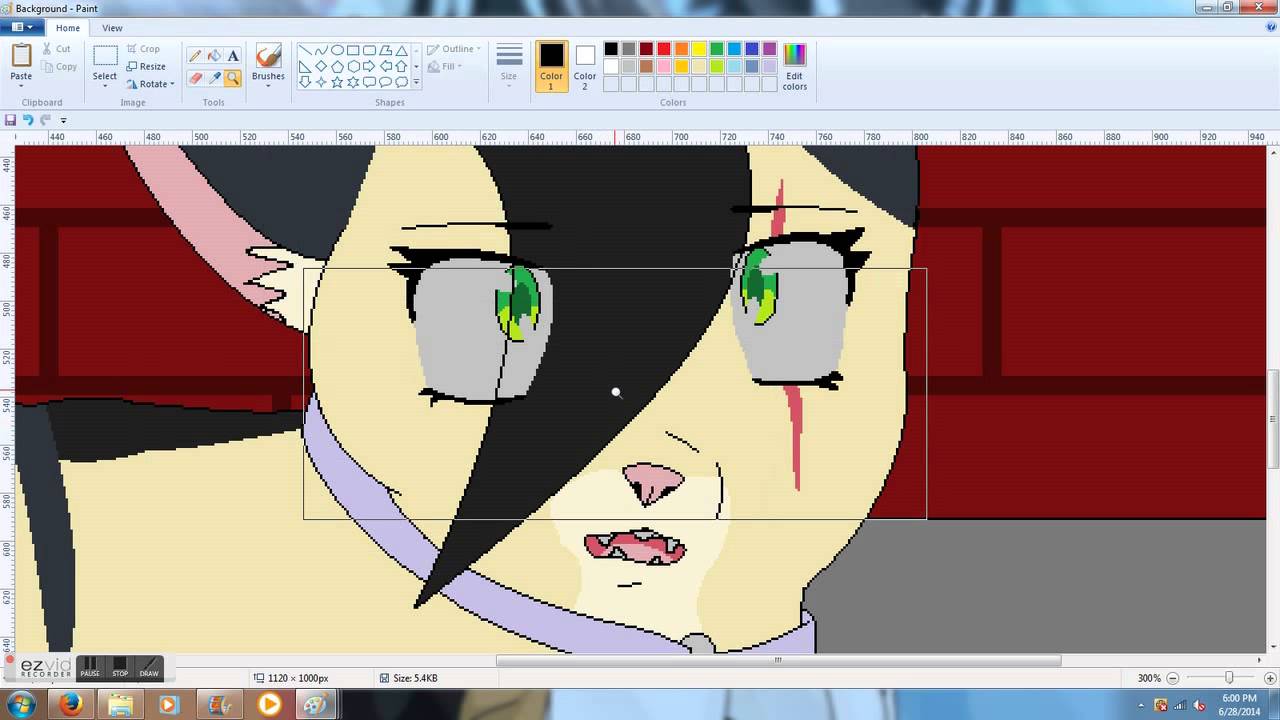Screen dimensions: 1280x720
Task: Expand the Brushes dropdown arrow
Action: point(268,84)
